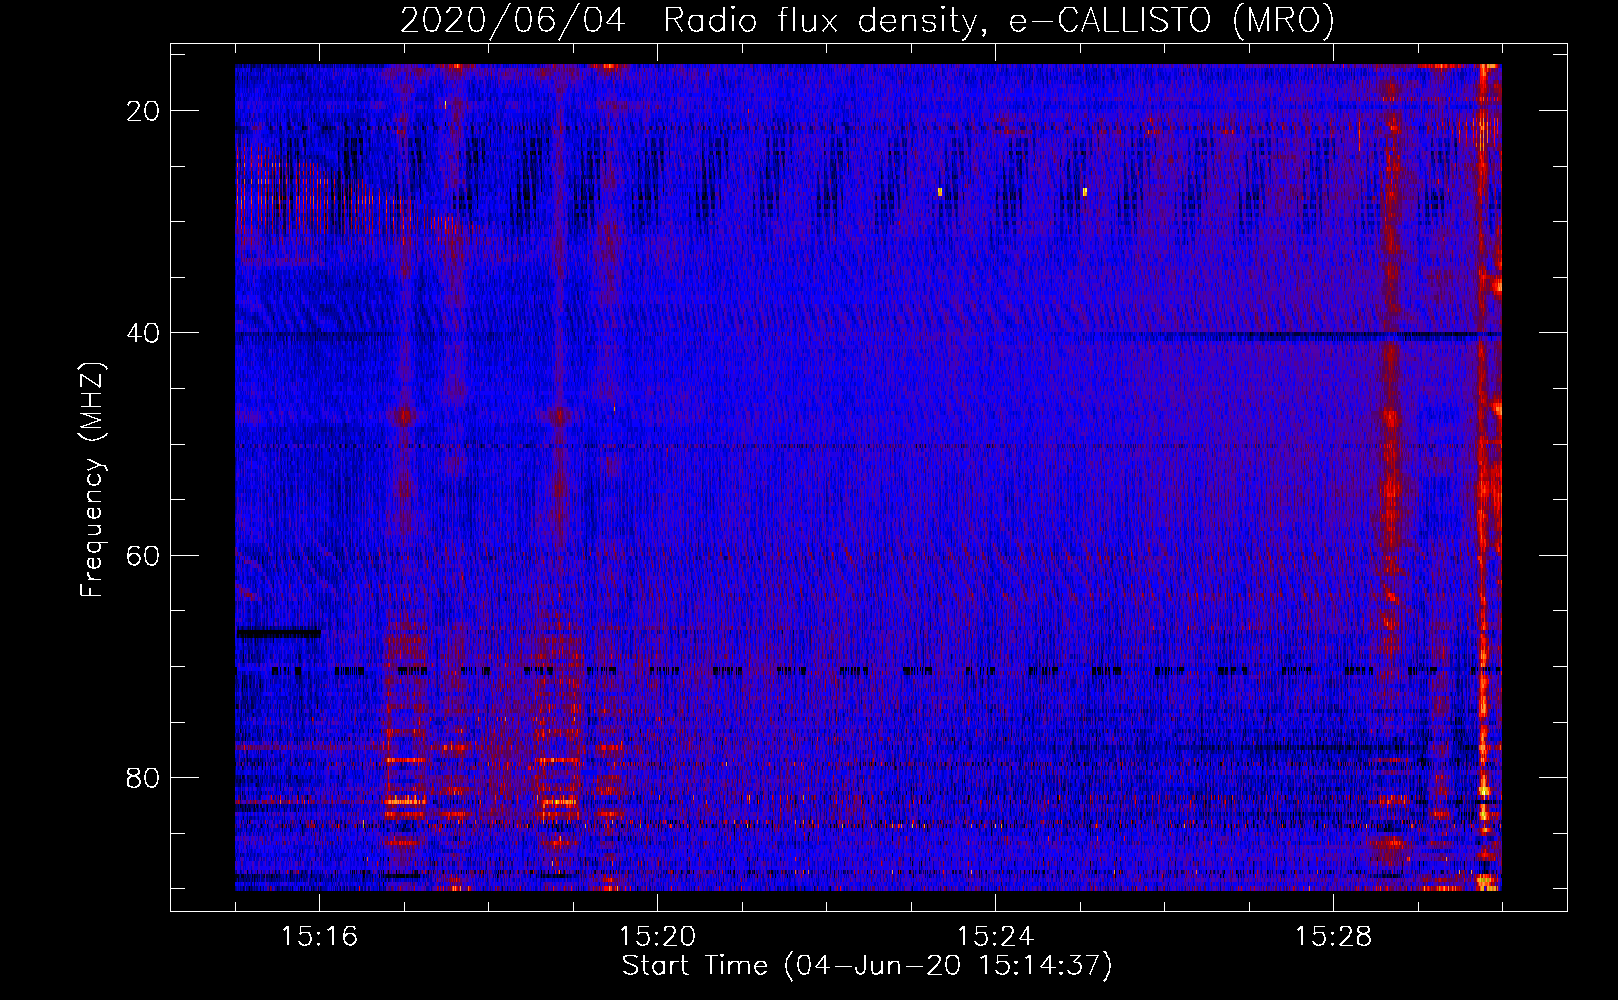Viewport: 1618px width, 1000px height.
Task: Click the 'Start Time (04-Jun-20 15:14:37)' x-axis label
Action: pos(867,966)
